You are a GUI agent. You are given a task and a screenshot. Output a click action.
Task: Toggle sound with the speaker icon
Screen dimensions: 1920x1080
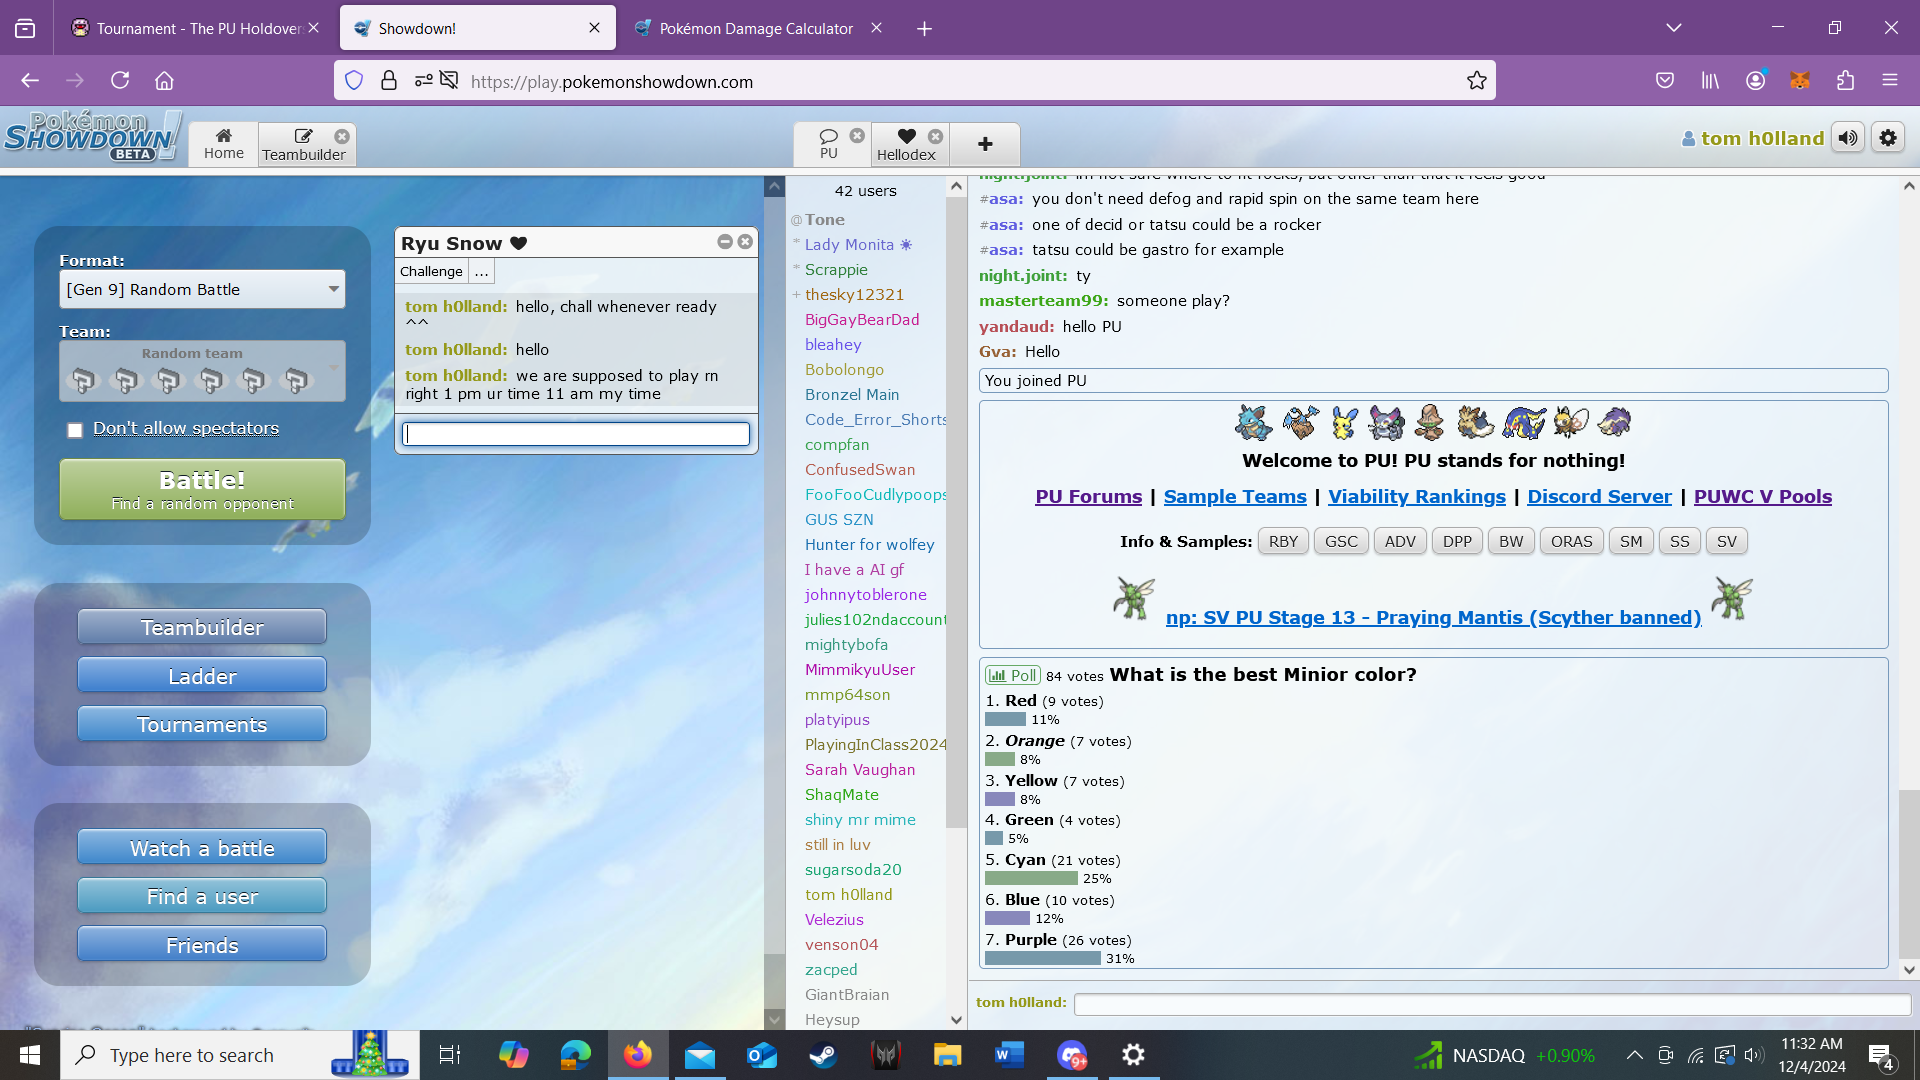pyautogui.click(x=1848, y=138)
